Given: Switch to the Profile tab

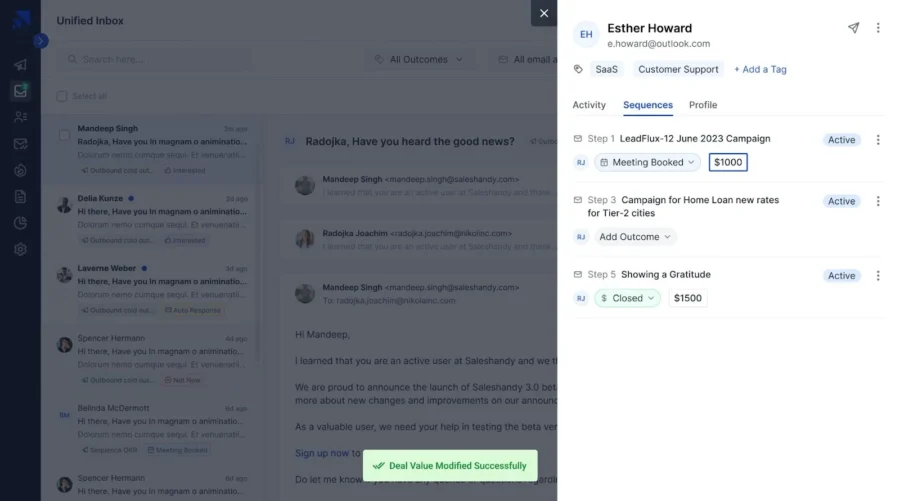Looking at the screenshot, I should 703,105.
